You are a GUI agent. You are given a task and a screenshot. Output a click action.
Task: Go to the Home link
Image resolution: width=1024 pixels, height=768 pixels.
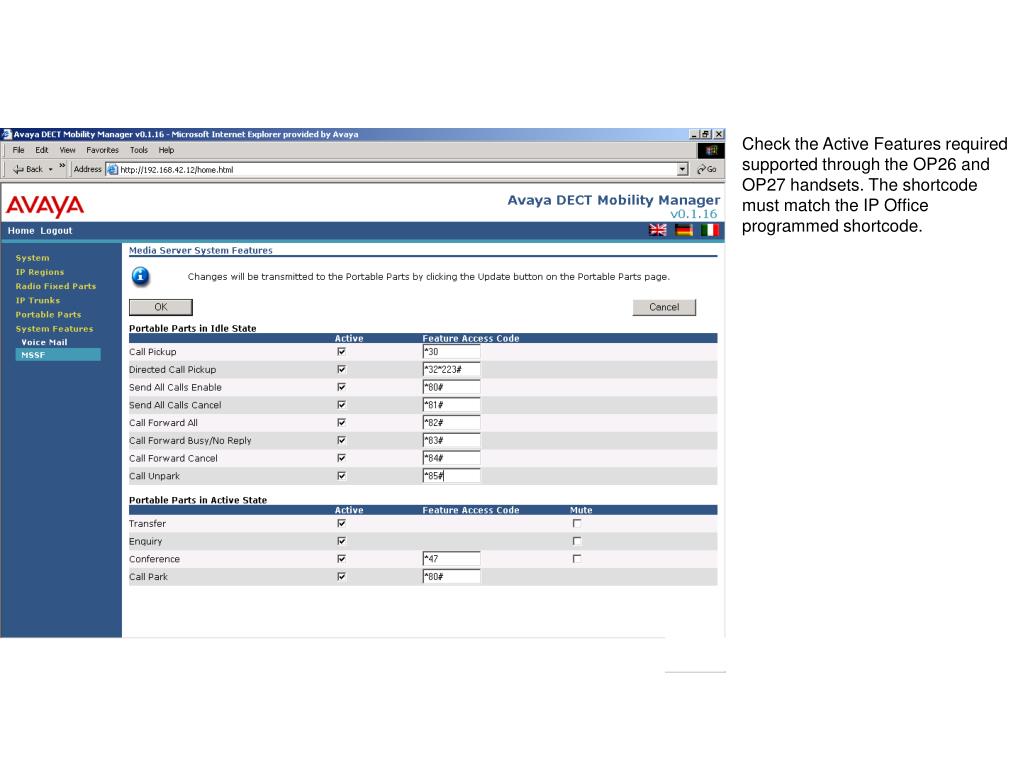tap(21, 231)
